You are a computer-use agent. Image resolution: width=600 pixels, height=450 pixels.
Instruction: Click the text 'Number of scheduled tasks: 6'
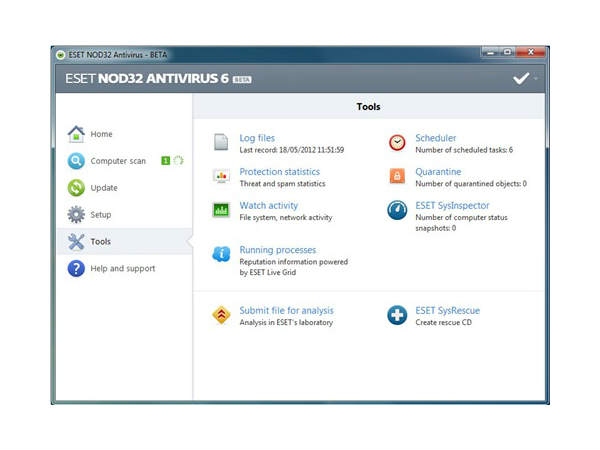(x=464, y=150)
